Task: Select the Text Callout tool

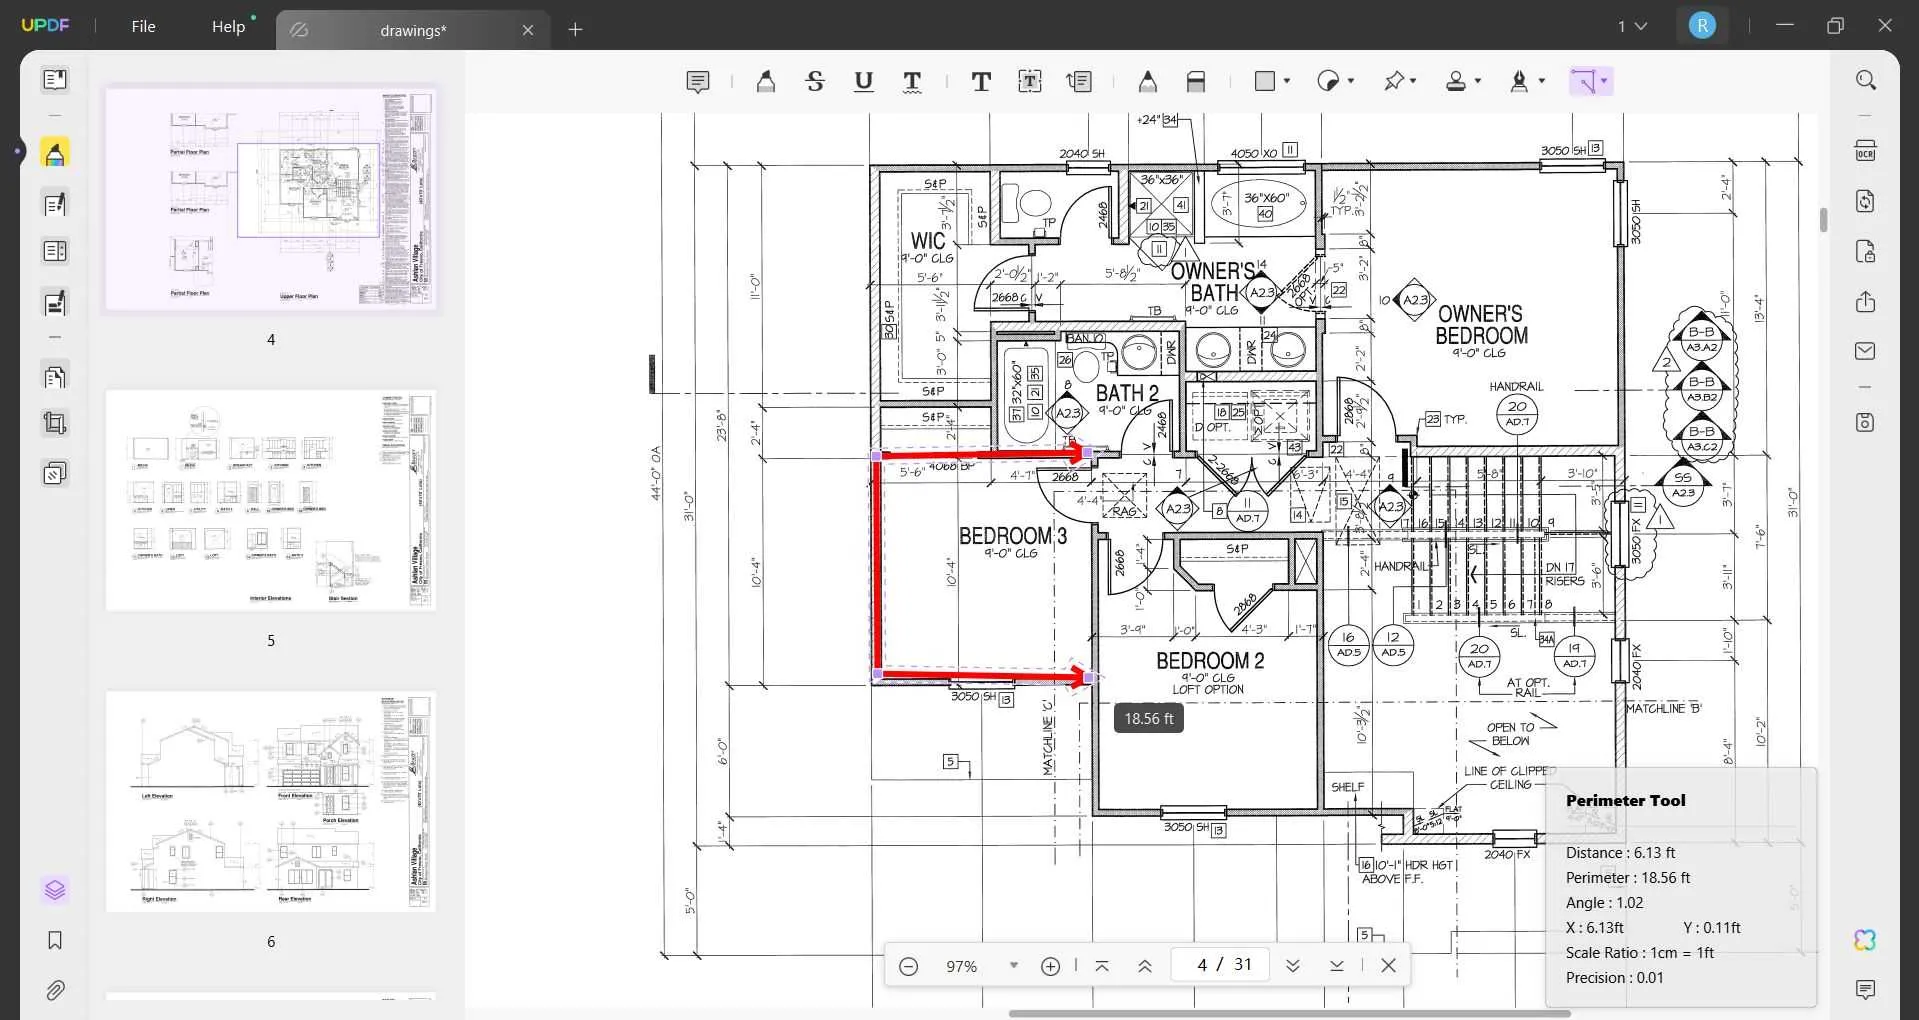Action: (1079, 81)
